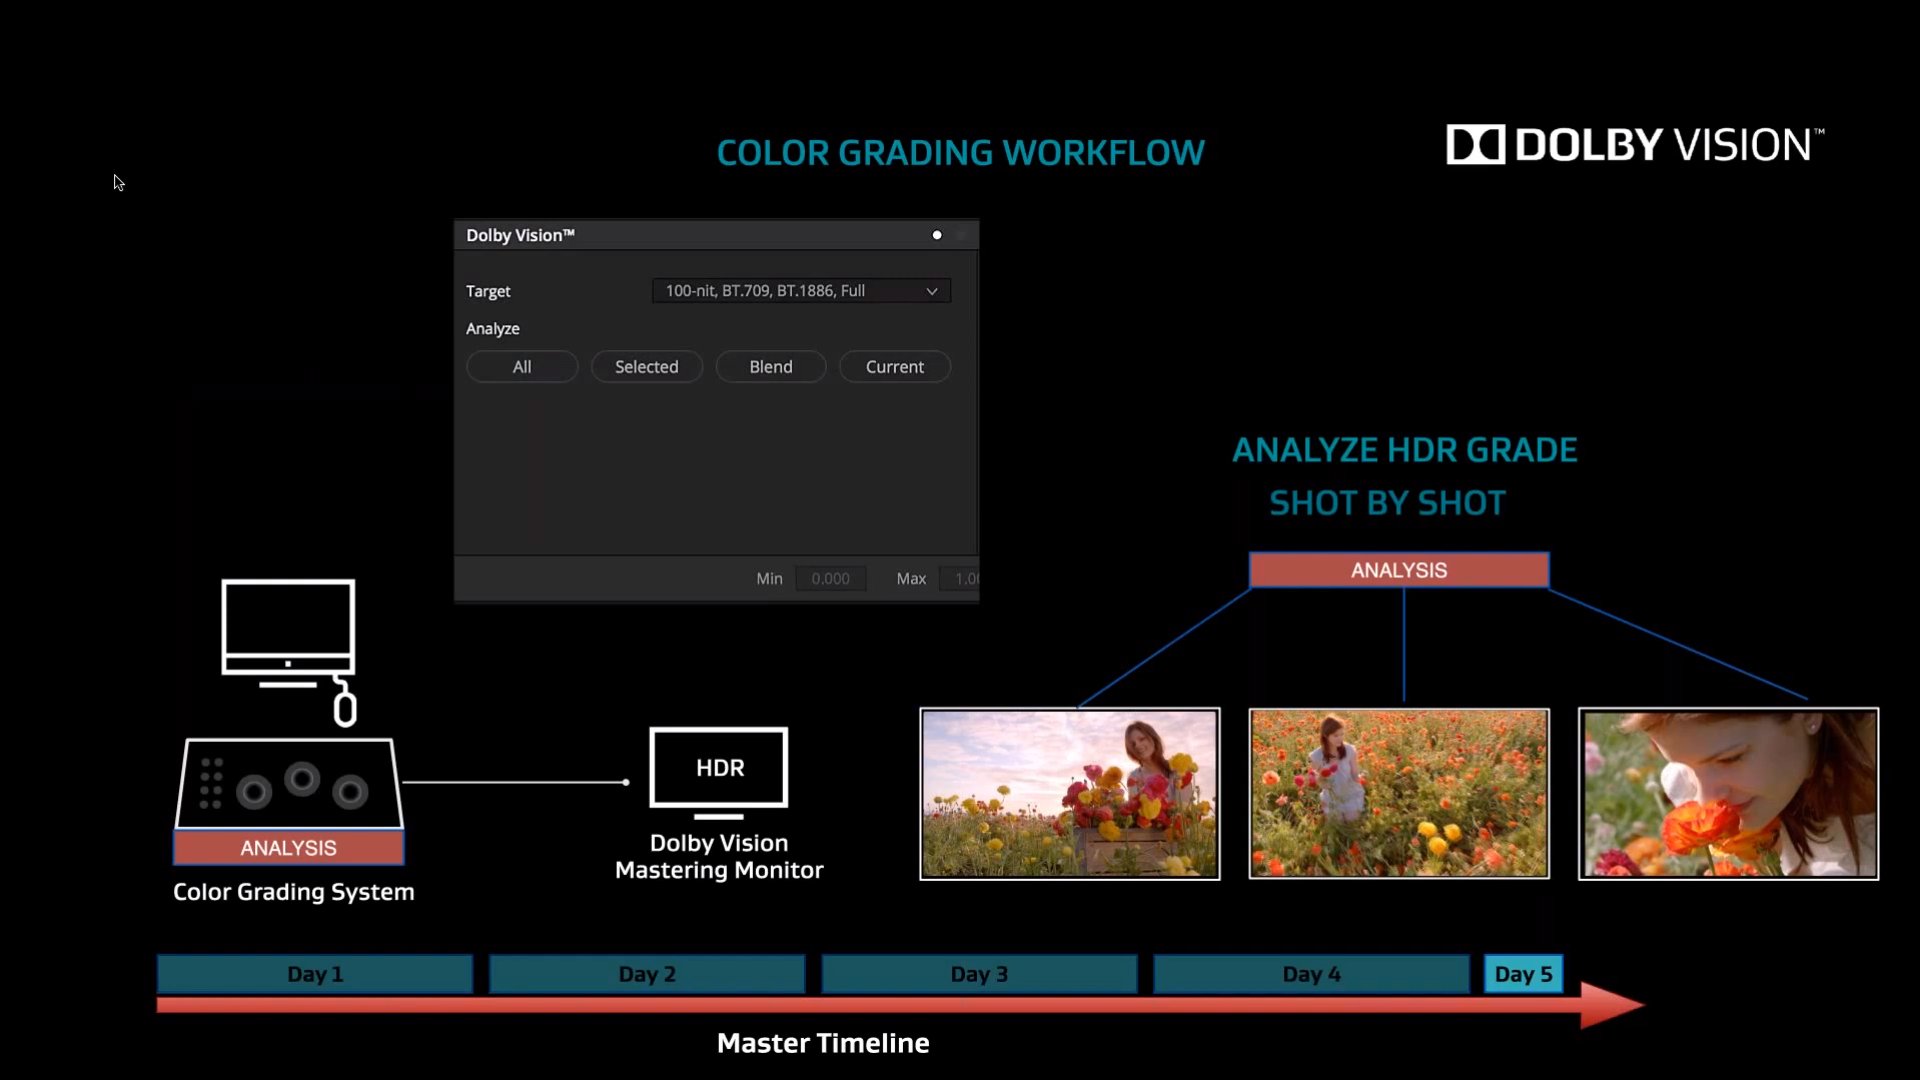Click Day 2 on the timeline

coord(647,974)
